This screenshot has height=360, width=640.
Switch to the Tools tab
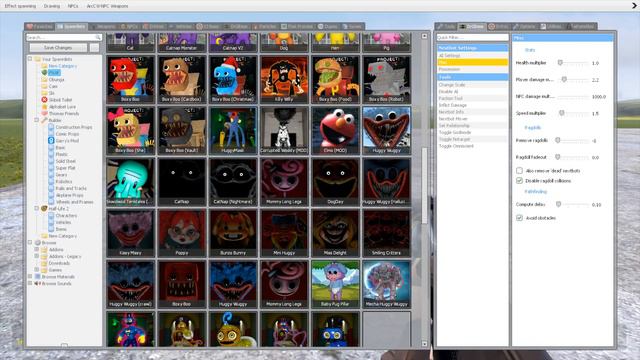446,27
